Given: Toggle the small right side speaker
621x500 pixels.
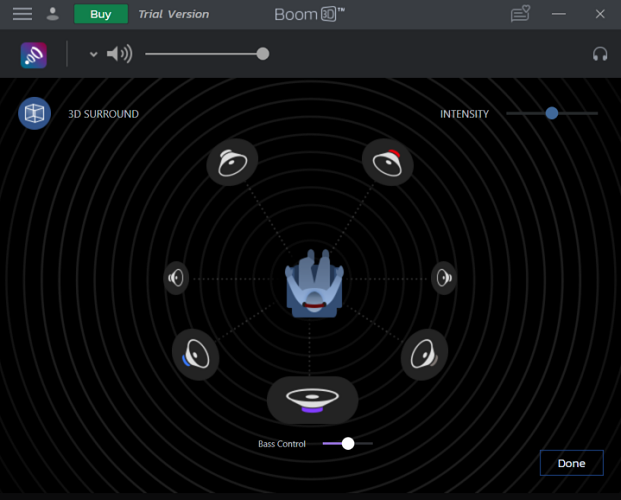Looking at the screenshot, I should pos(444,278).
